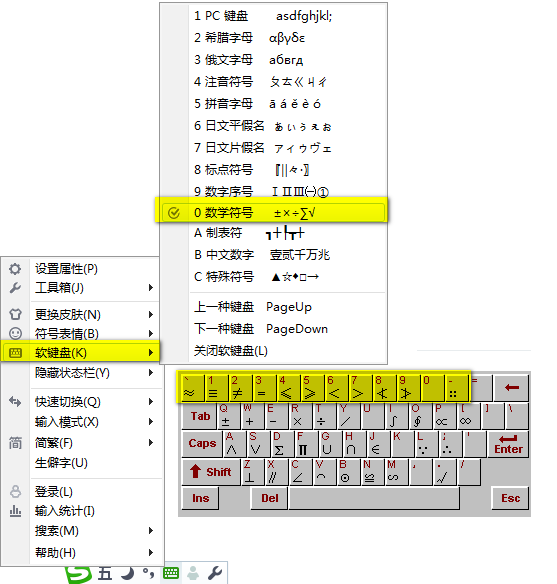Click the person icon beside 登录(L)

point(15,492)
